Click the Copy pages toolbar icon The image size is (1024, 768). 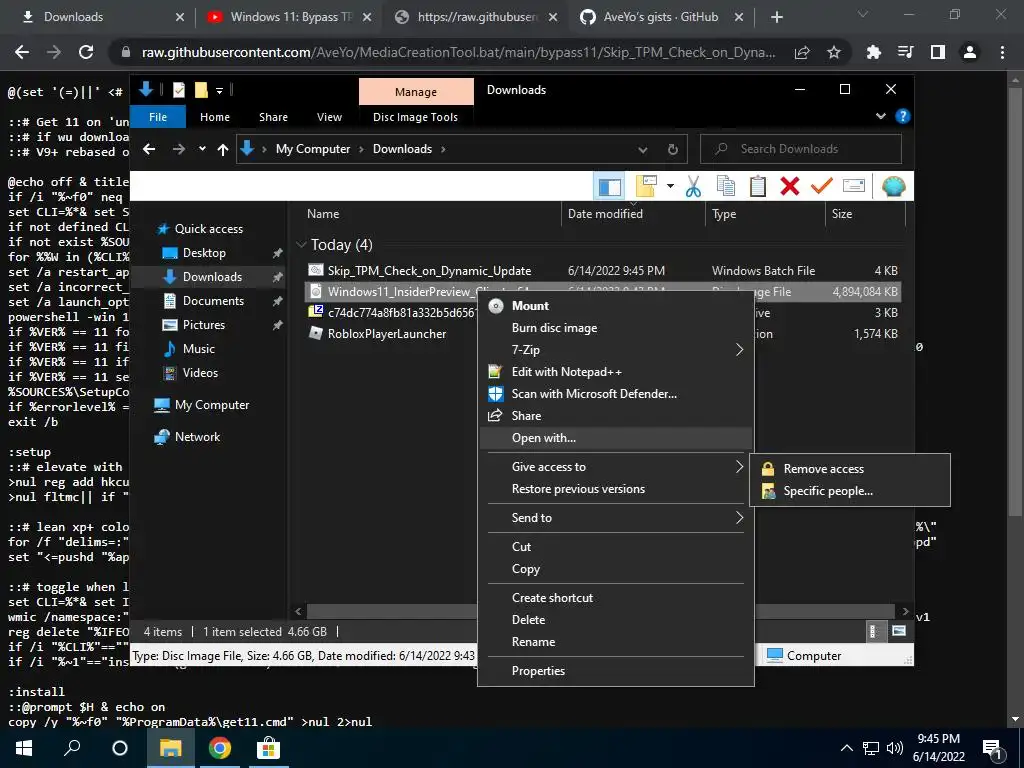coord(726,187)
